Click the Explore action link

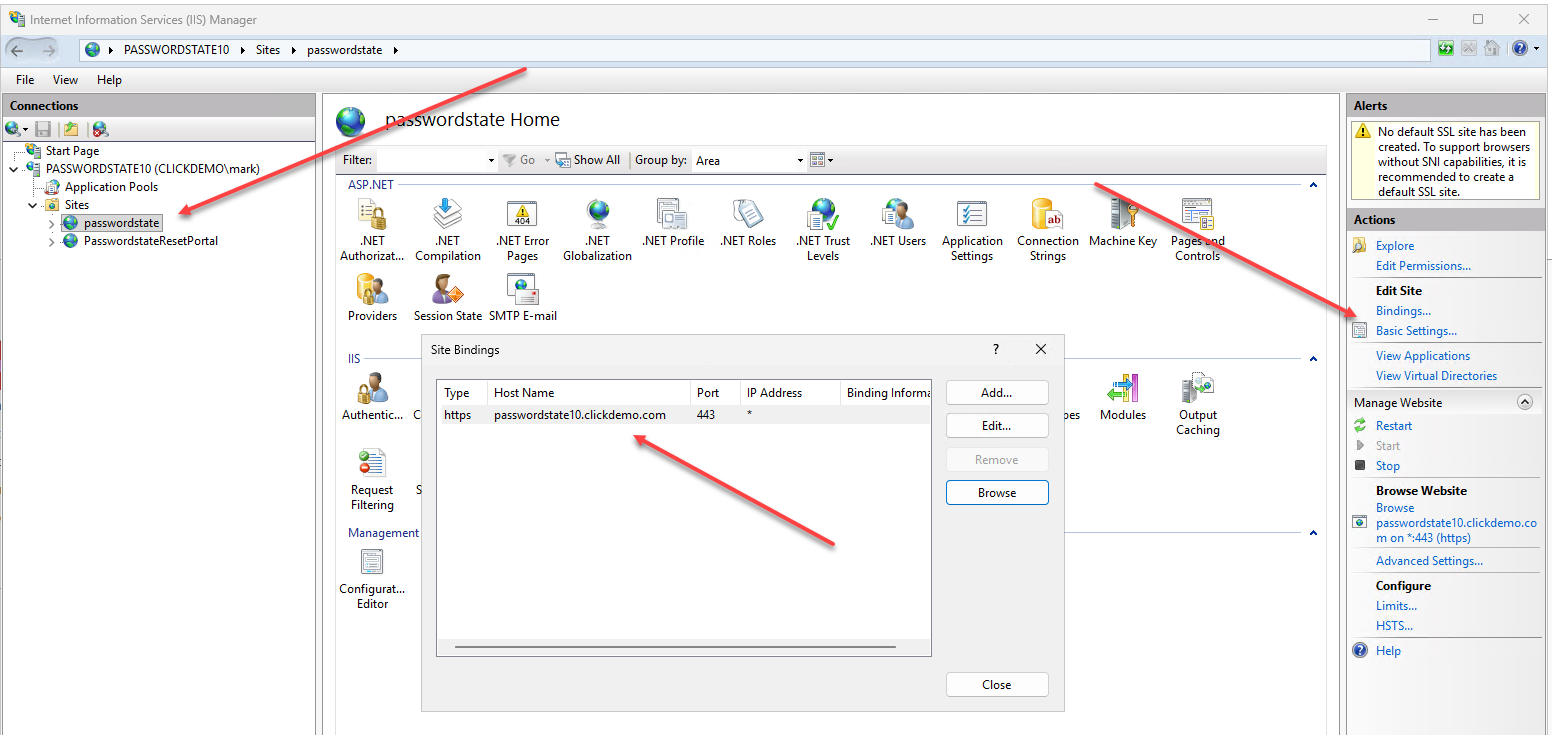pos(1395,246)
